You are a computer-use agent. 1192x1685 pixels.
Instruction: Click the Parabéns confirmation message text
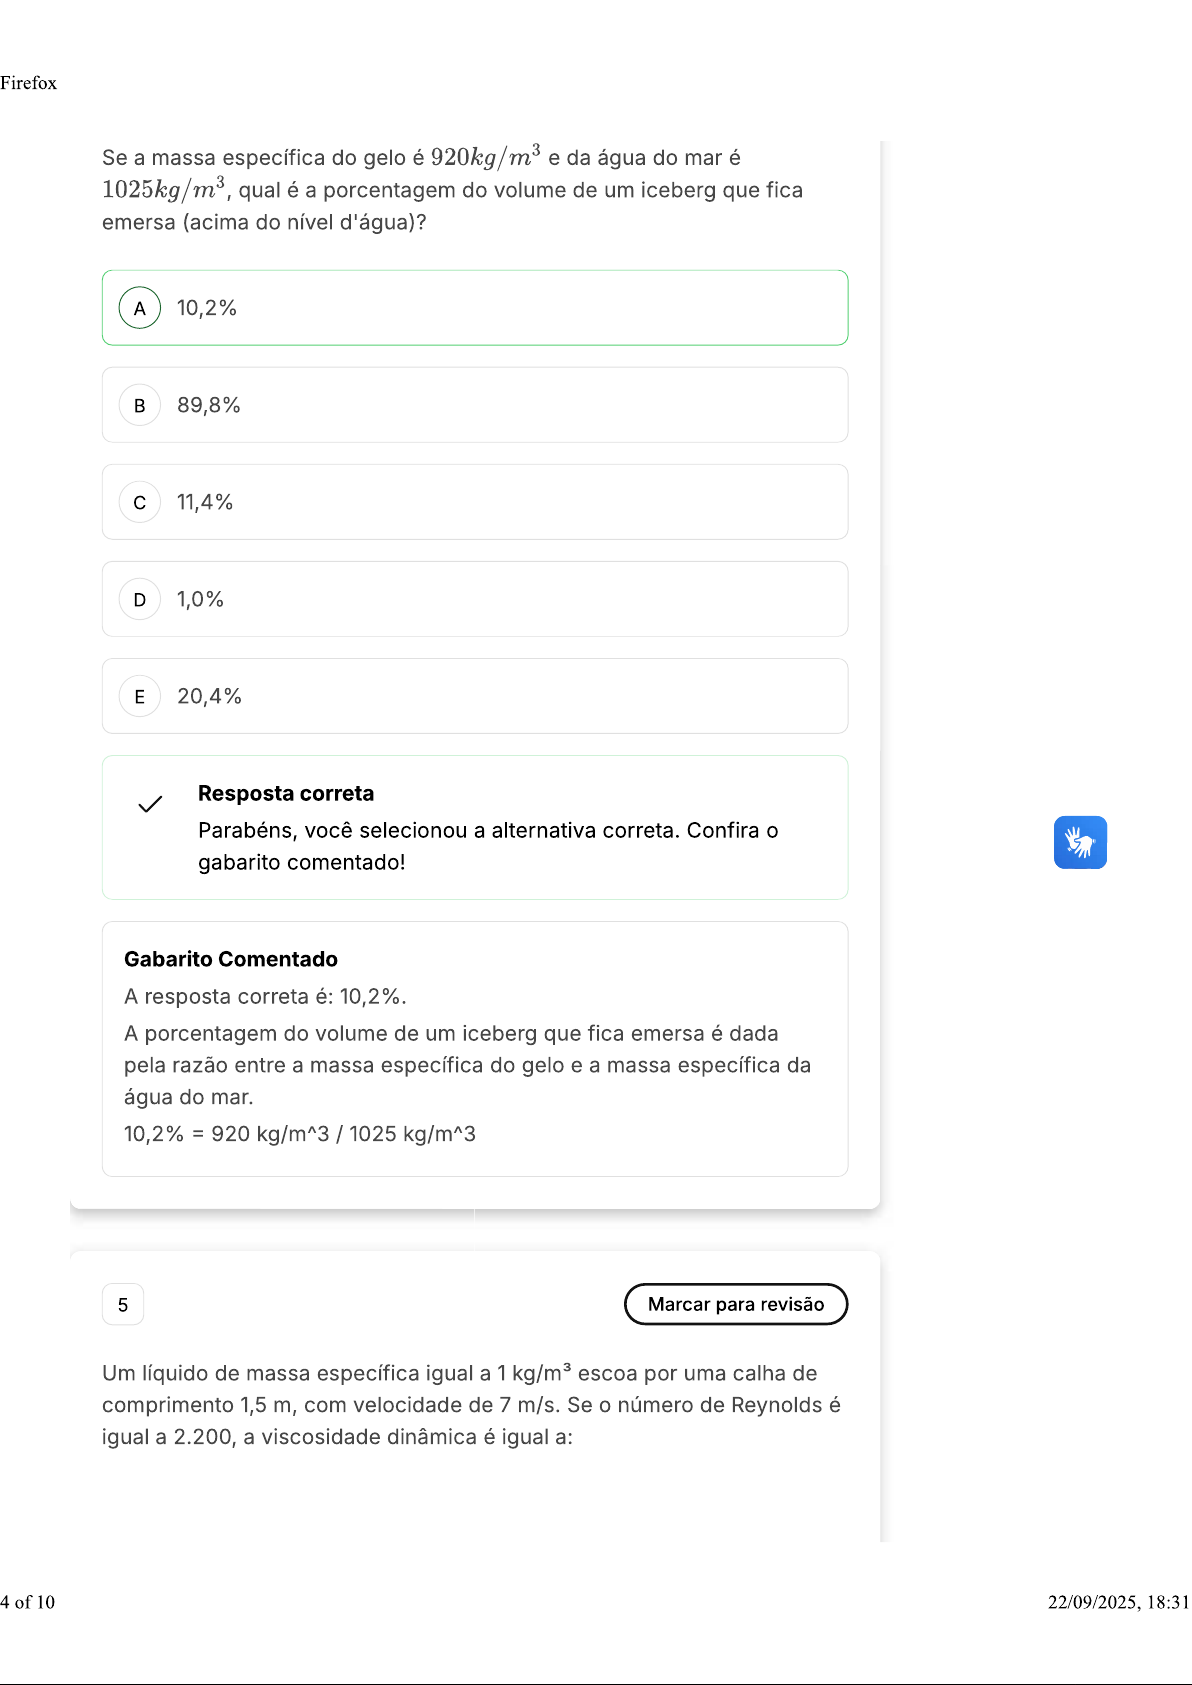(x=488, y=846)
